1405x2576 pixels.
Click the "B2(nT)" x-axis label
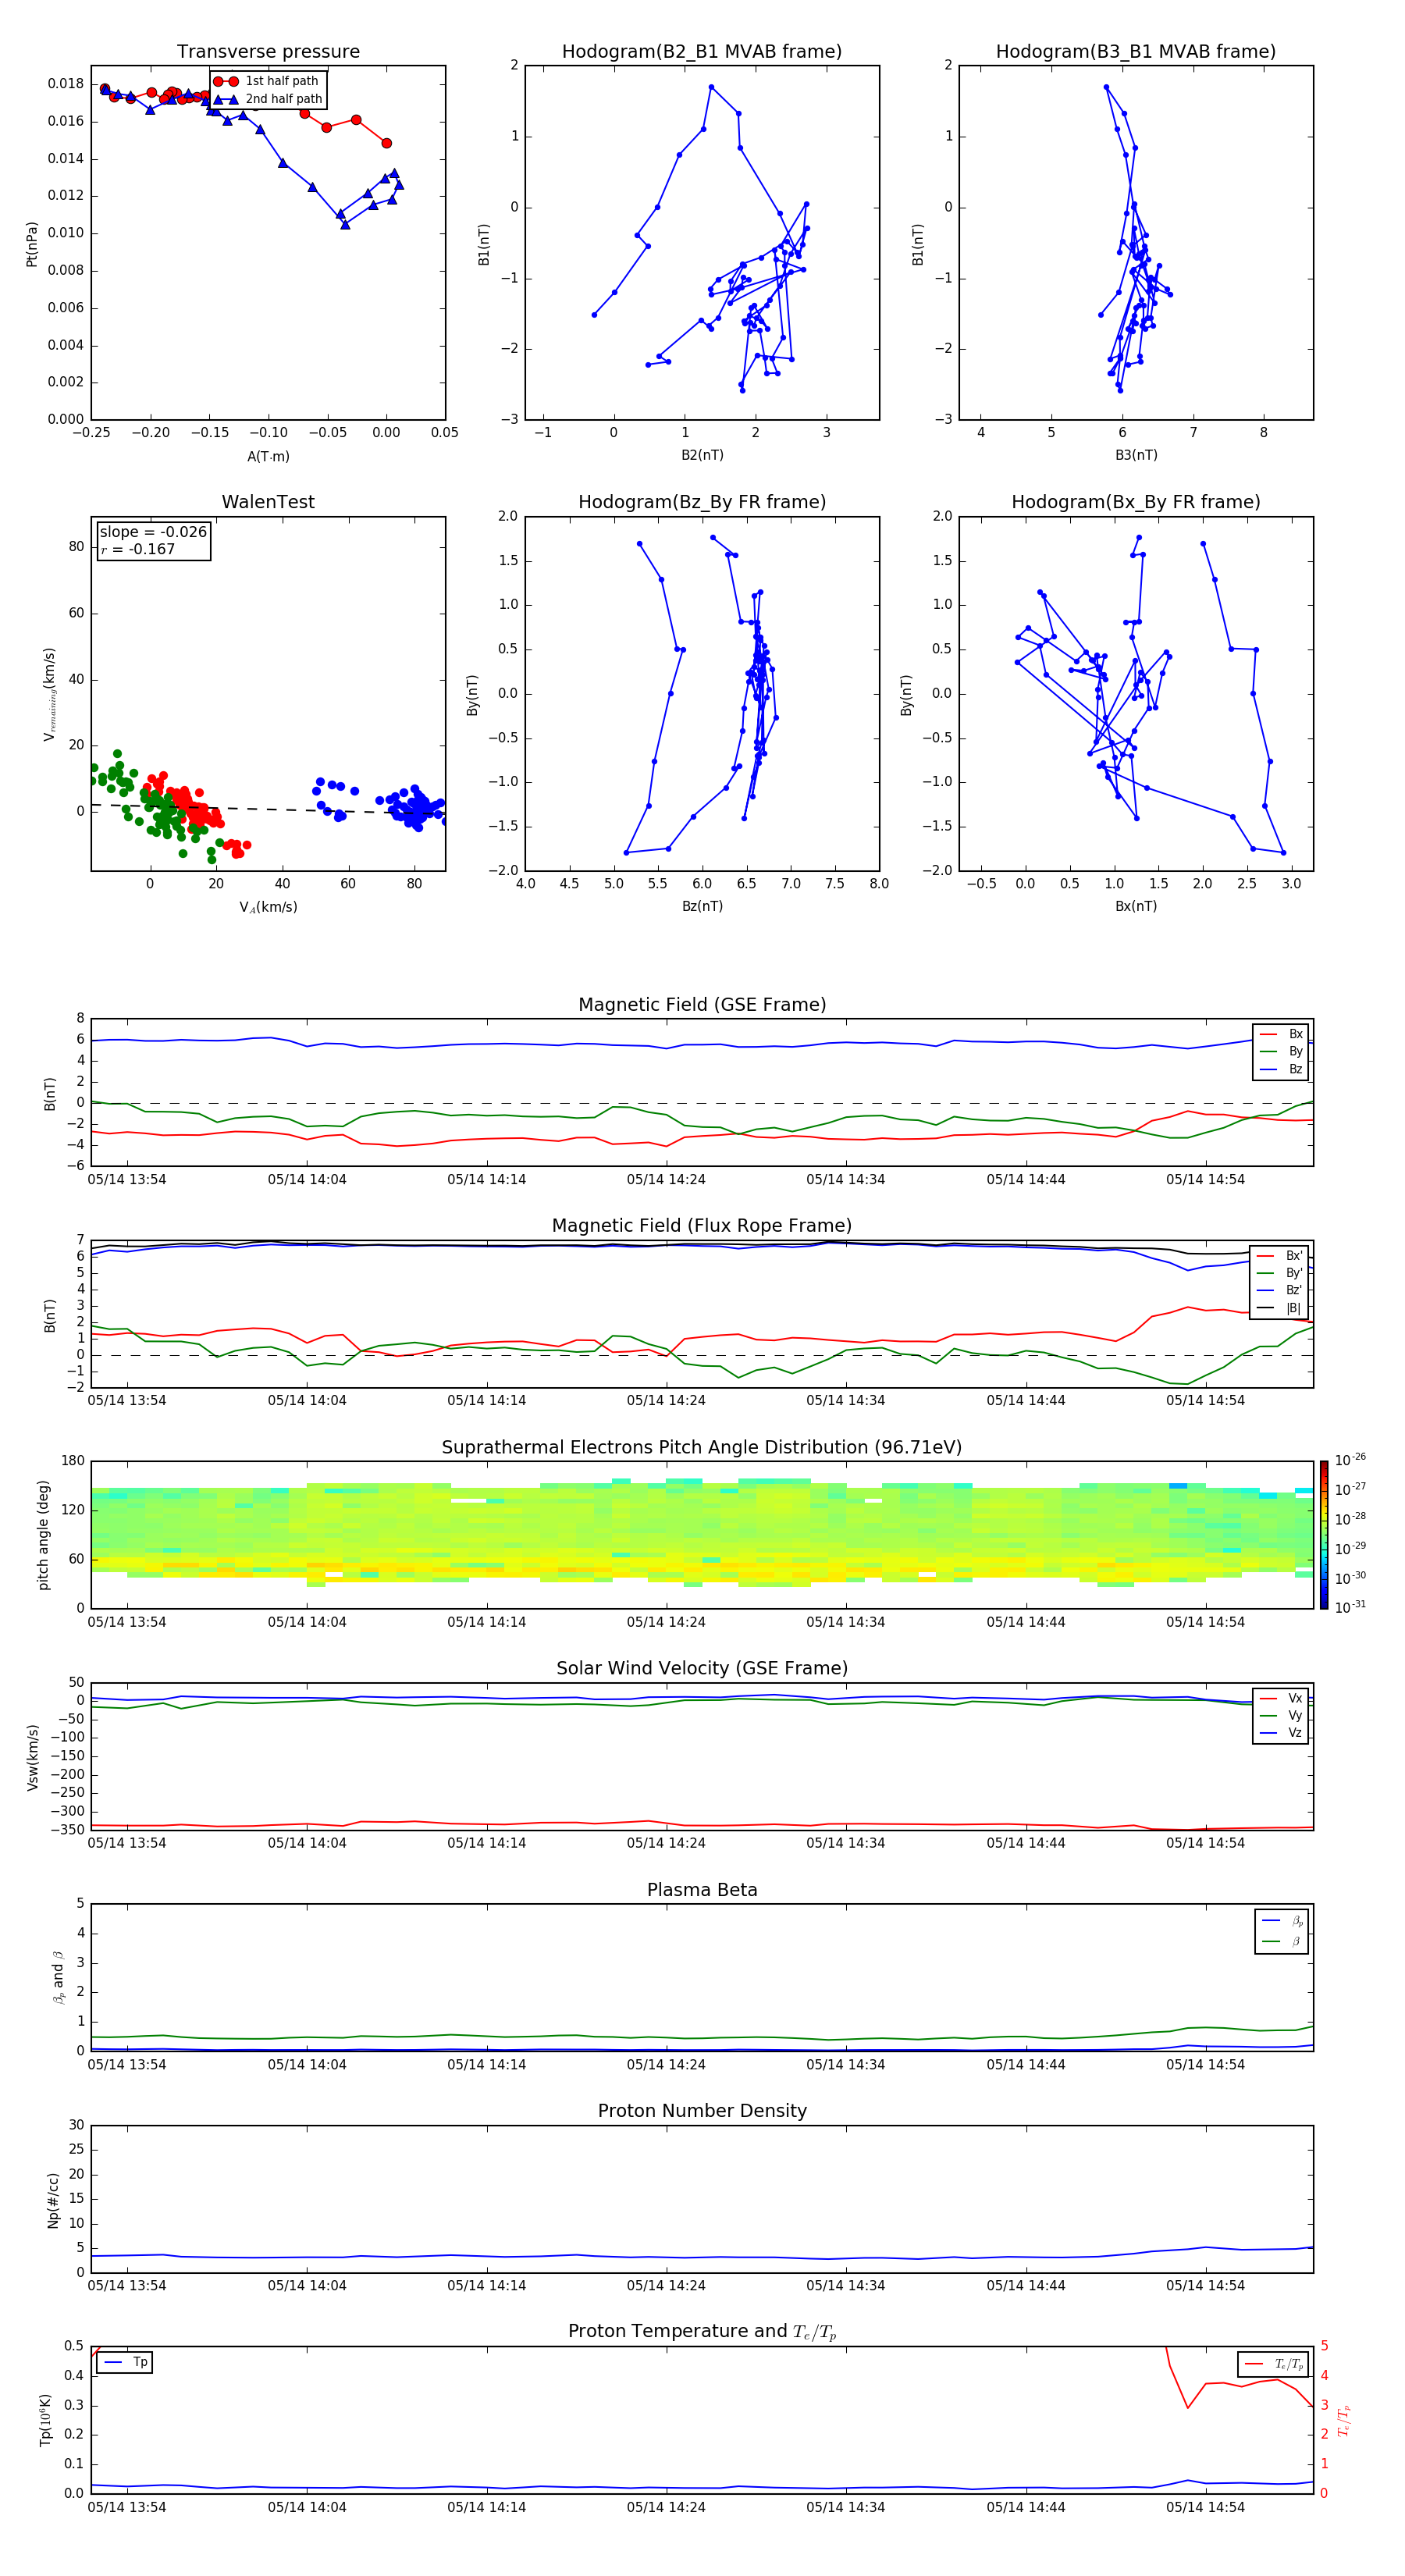click(702, 455)
